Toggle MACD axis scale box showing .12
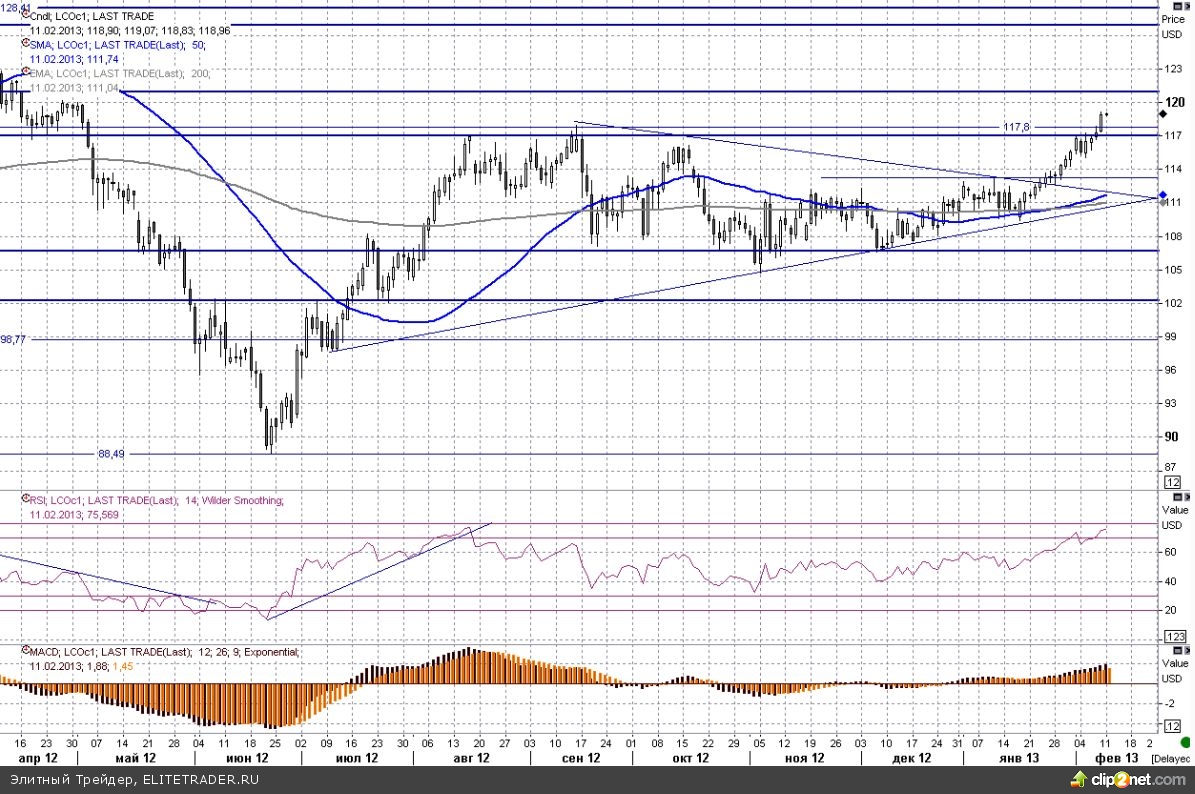This screenshot has width=1195, height=794. (1175, 725)
